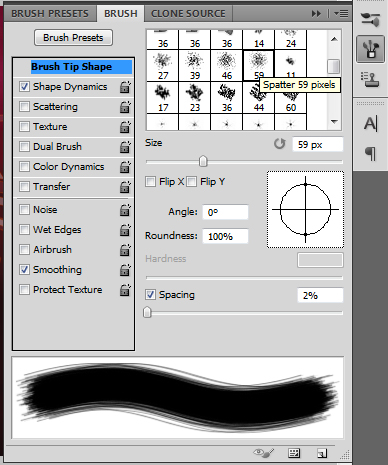Open the Brush Presets panel icon in dock
388x465 pixels.
pos(371,19)
